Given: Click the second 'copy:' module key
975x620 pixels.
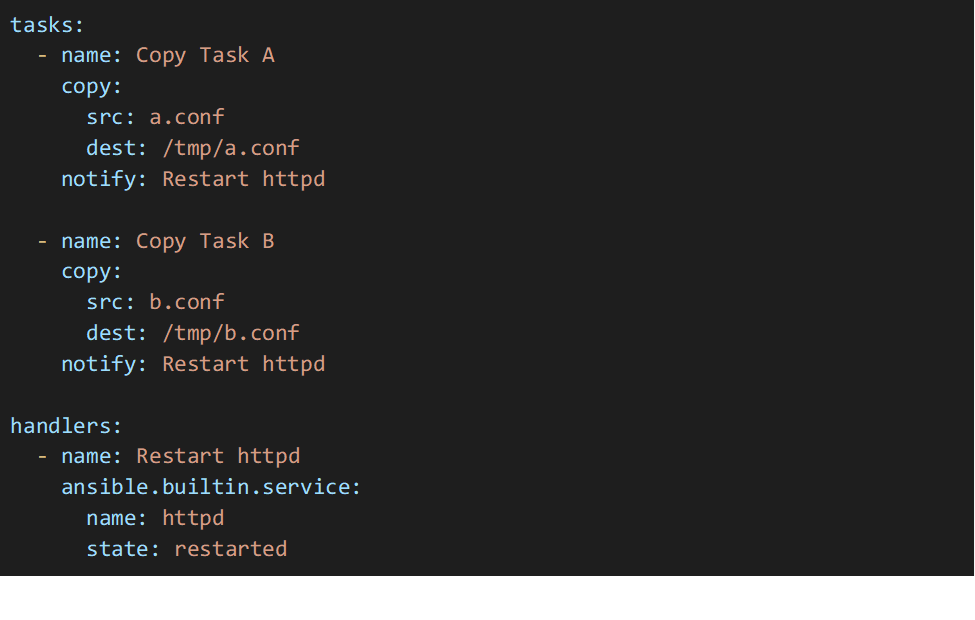Looking at the screenshot, I should pos(91,272).
